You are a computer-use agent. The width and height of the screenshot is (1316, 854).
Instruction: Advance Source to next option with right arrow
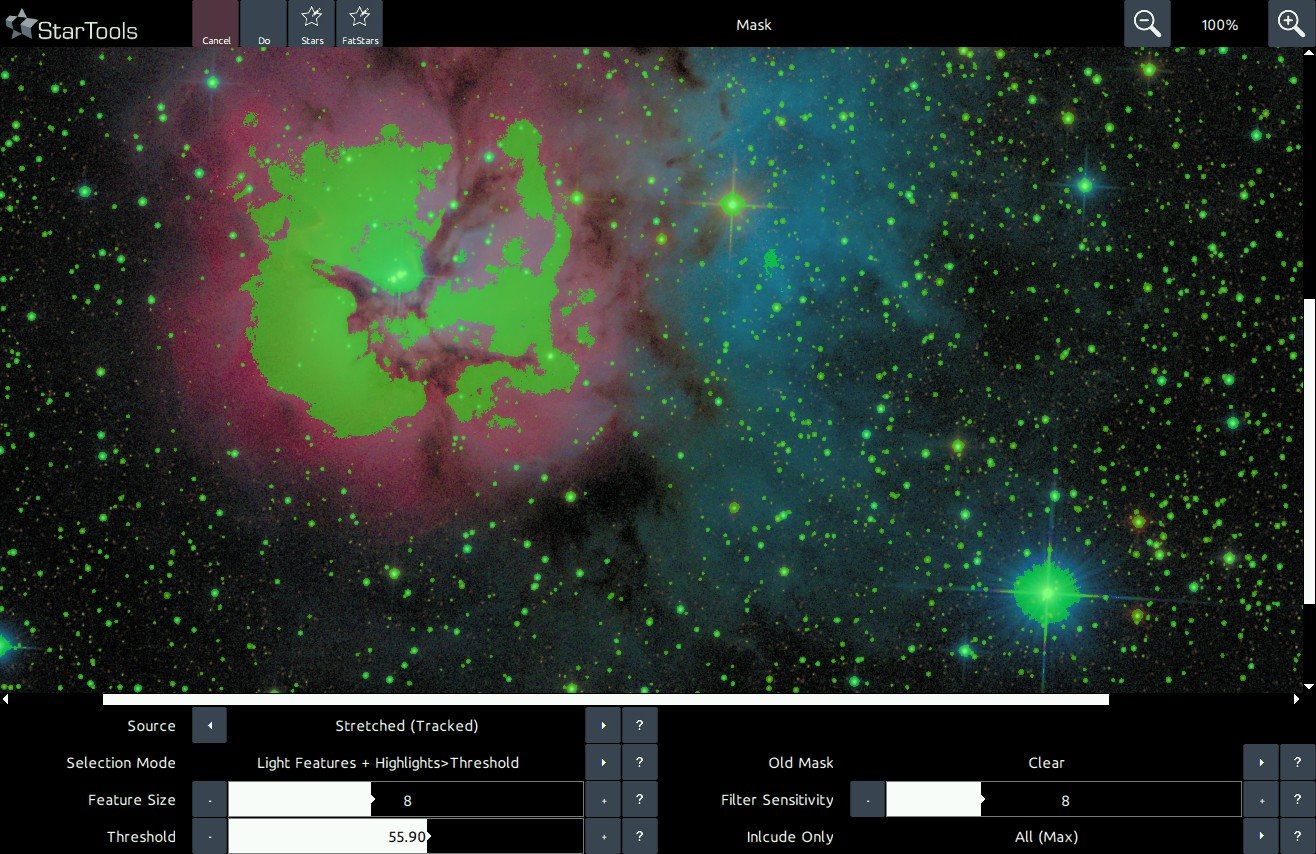(603, 726)
